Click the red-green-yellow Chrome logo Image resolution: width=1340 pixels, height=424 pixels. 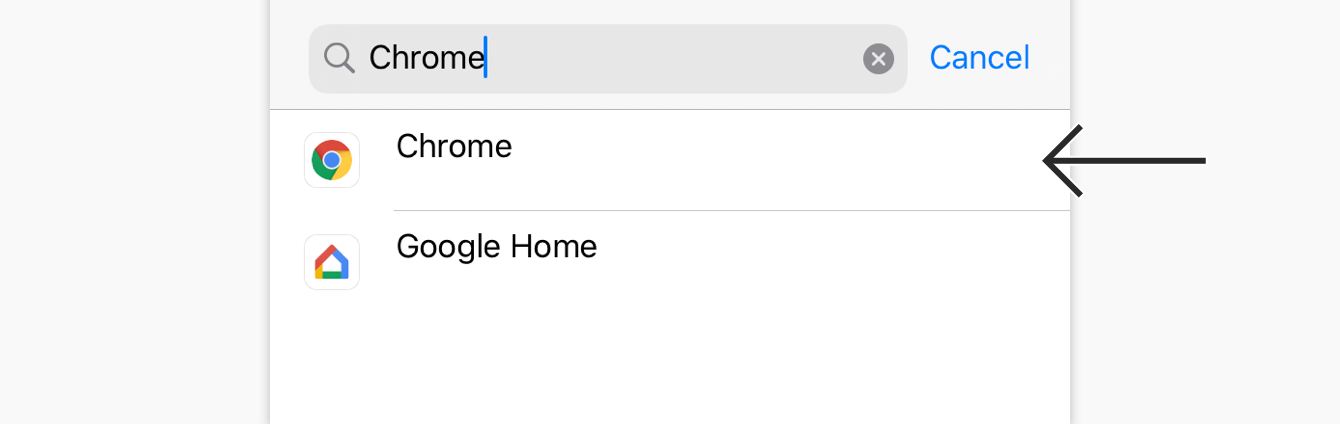[x=331, y=160]
